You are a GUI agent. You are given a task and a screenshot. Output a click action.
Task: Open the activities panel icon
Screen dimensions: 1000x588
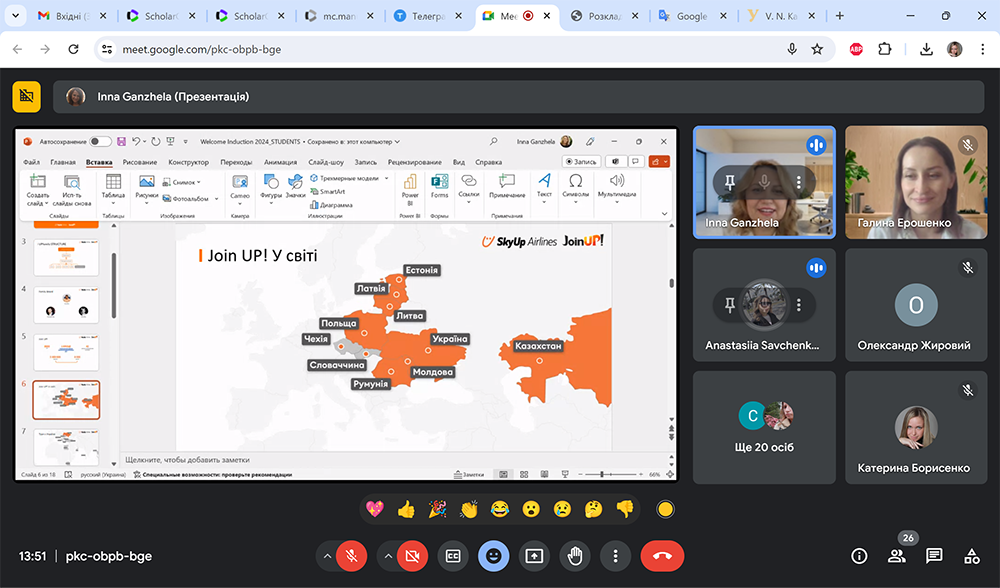971,556
